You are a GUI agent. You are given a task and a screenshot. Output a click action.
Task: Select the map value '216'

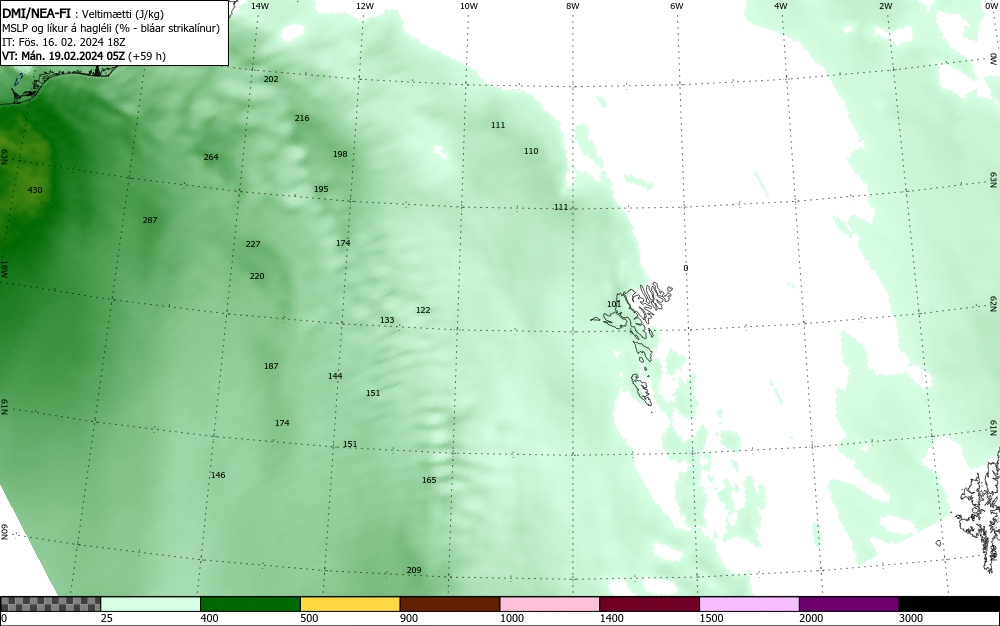[302, 118]
